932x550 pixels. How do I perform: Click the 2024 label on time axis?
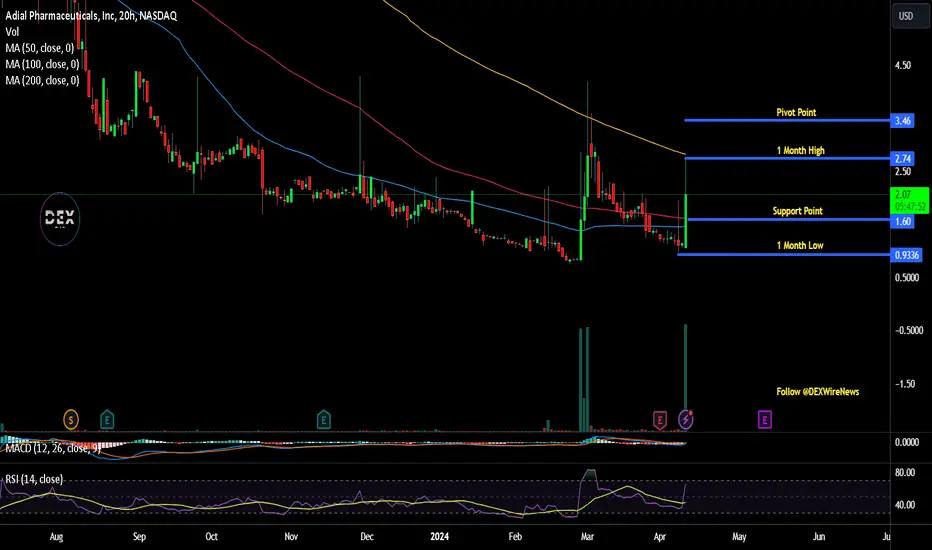439,537
